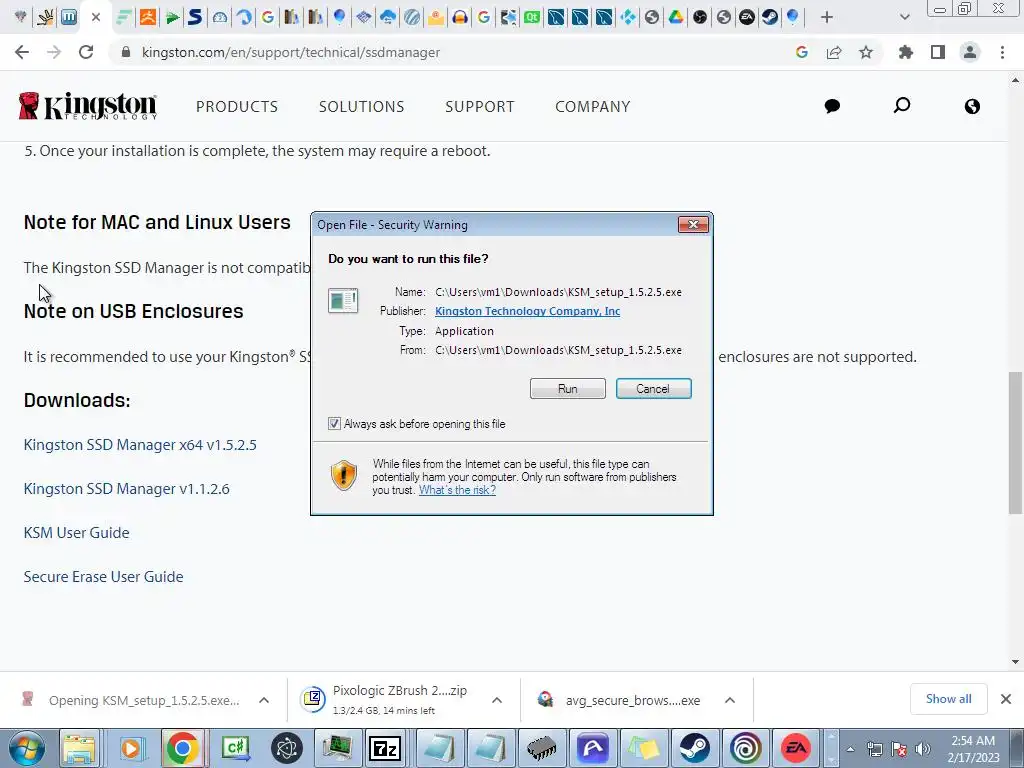Show hidden system tray icons arrow

click(850, 749)
